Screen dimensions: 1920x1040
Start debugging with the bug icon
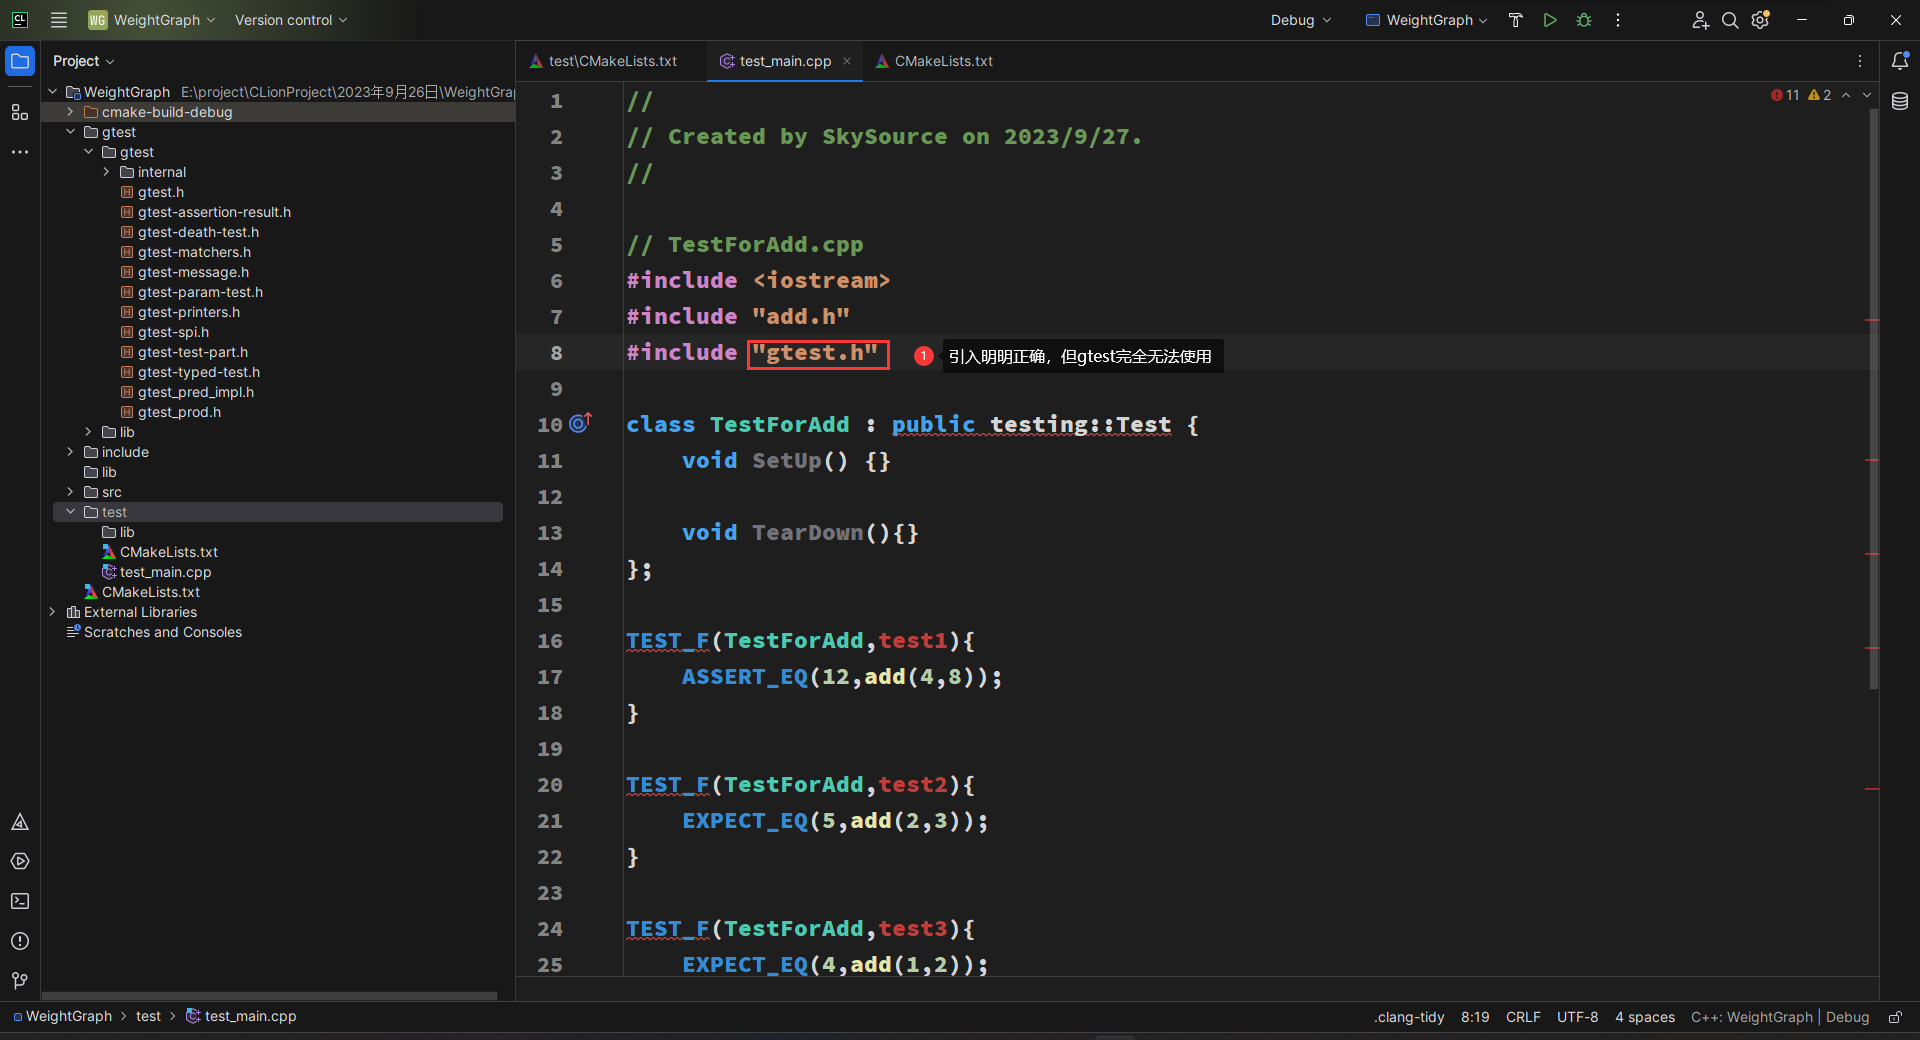1584,20
